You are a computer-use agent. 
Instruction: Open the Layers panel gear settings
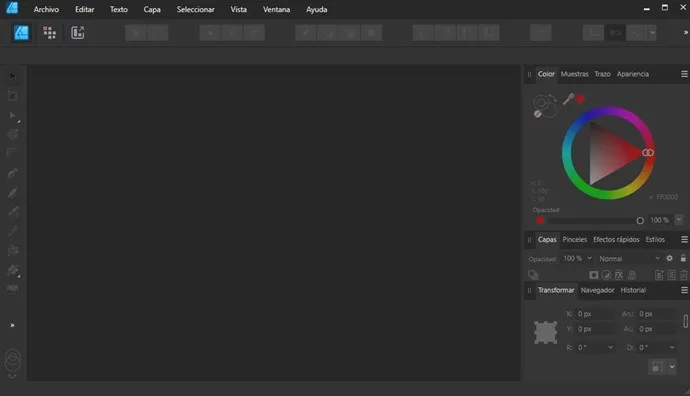(x=669, y=258)
